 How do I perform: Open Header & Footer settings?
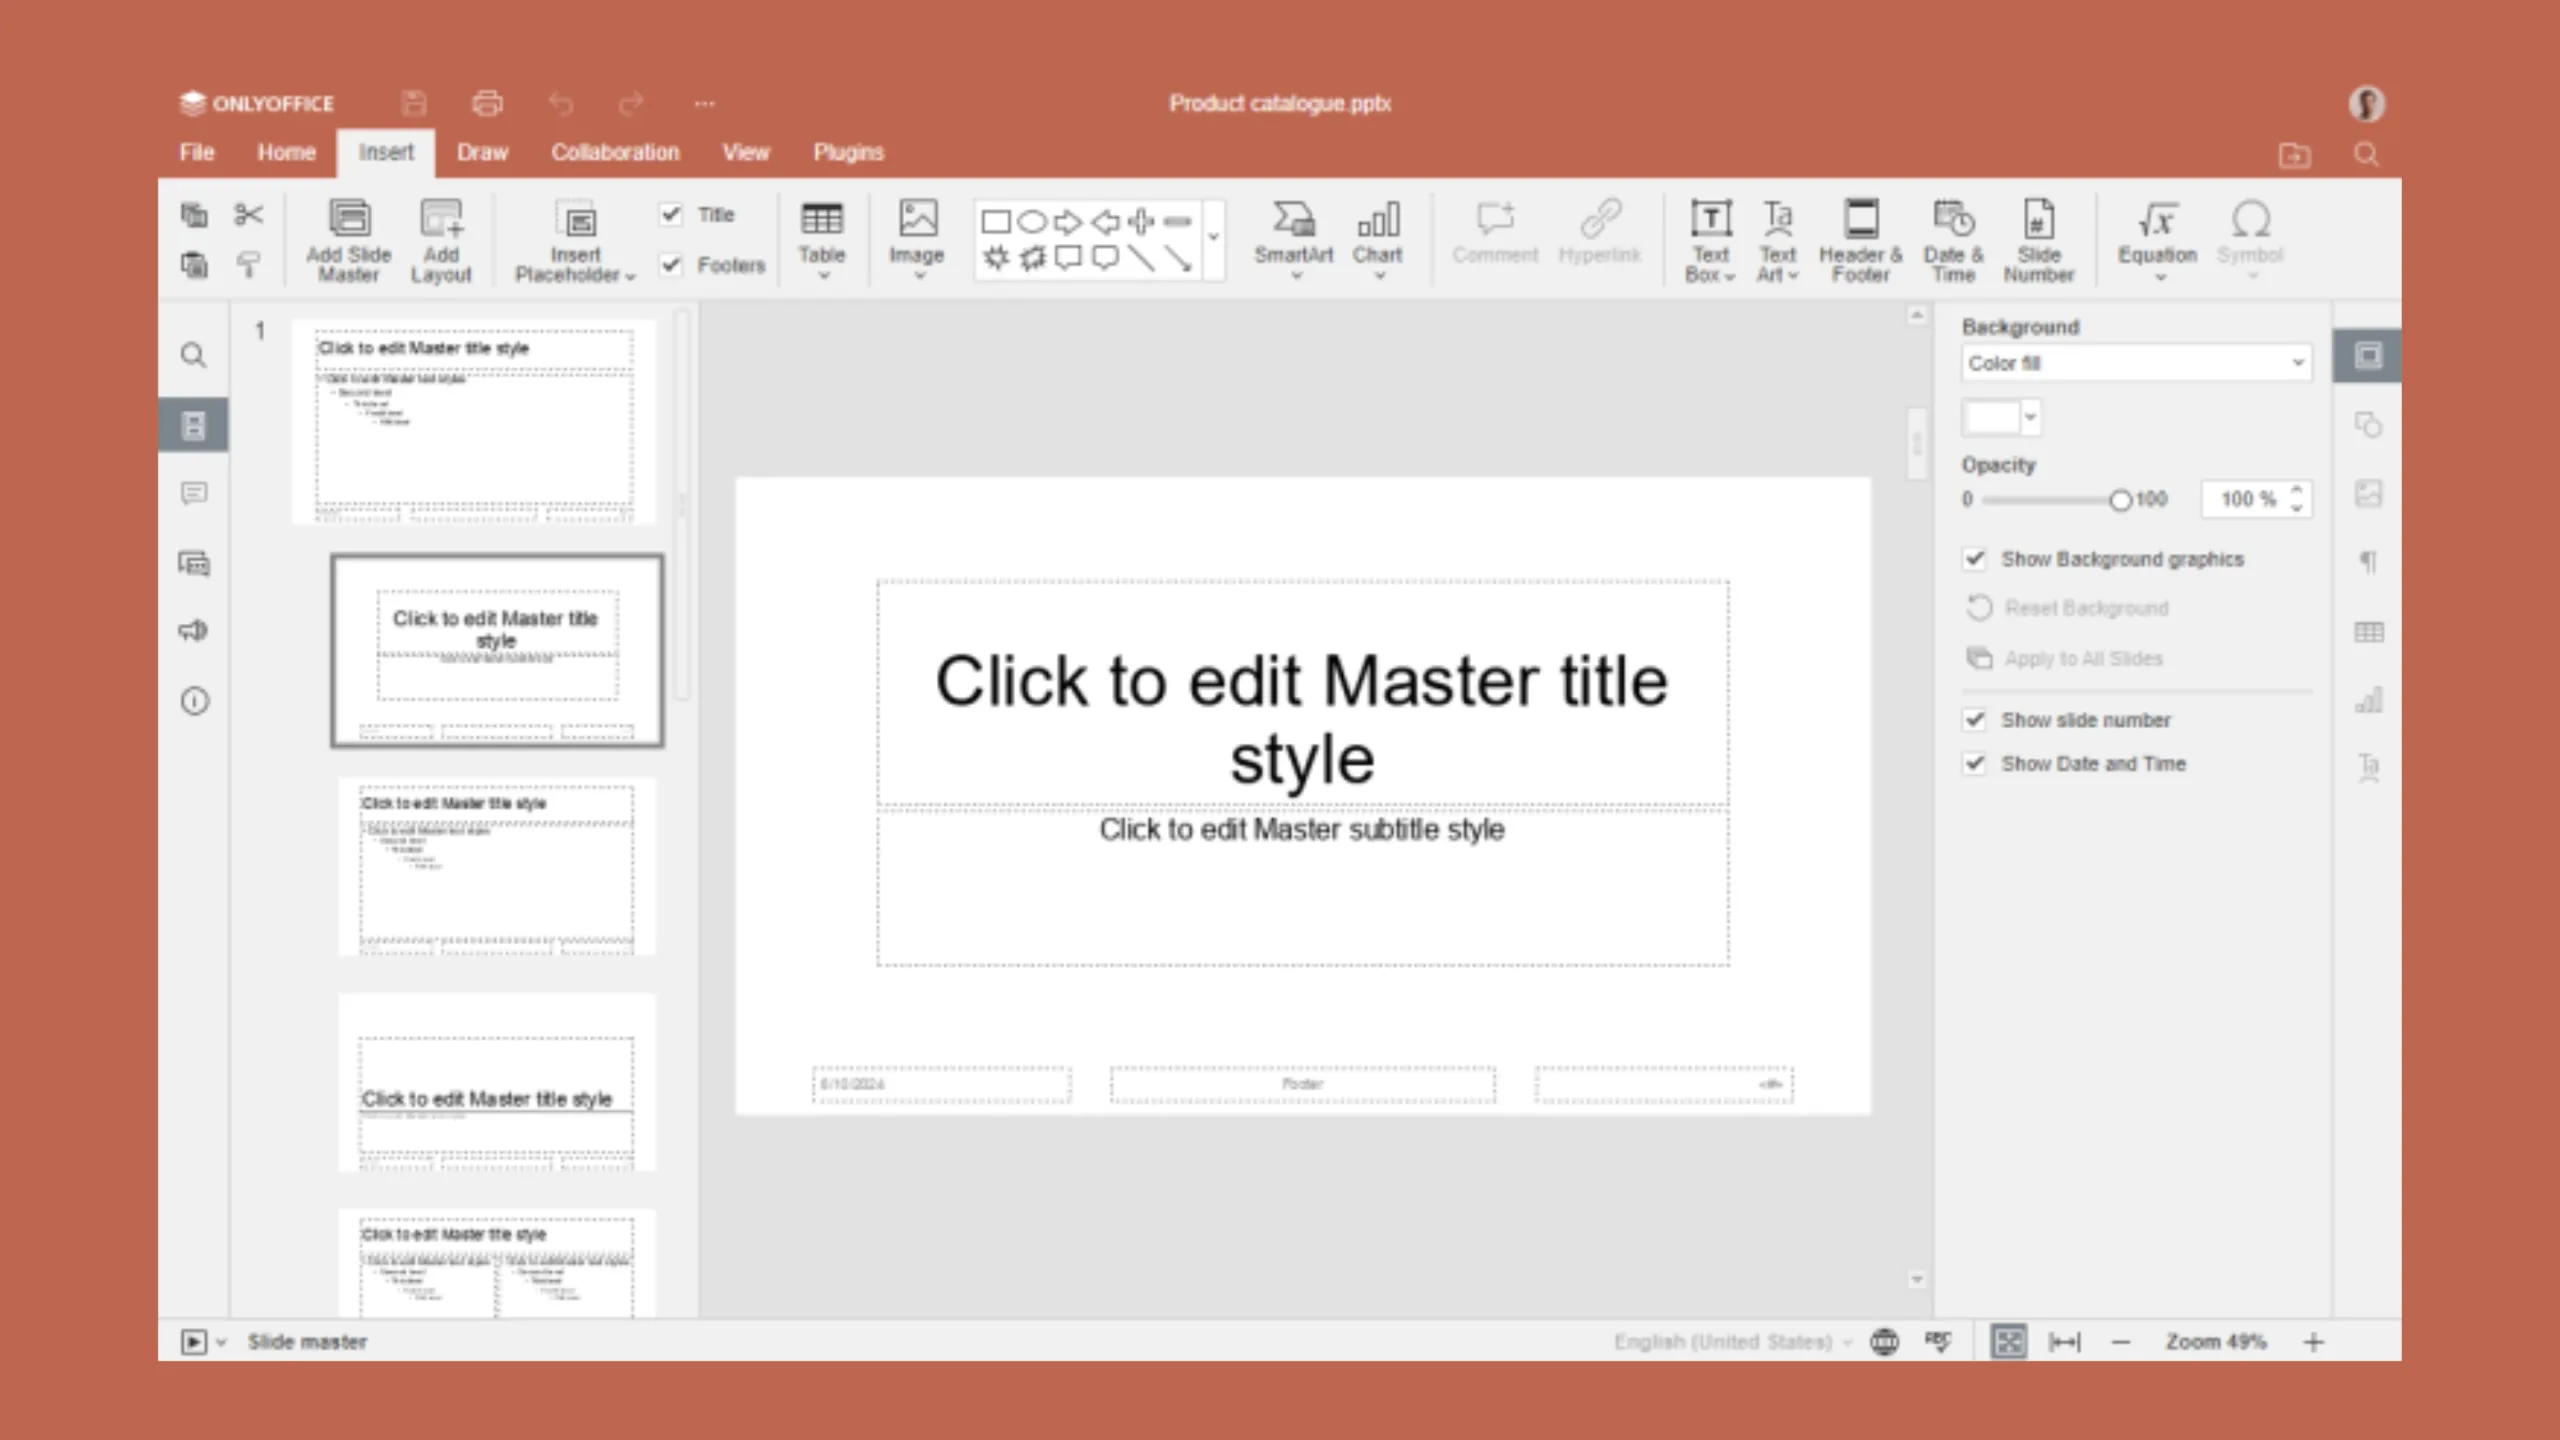point(1860,240)
